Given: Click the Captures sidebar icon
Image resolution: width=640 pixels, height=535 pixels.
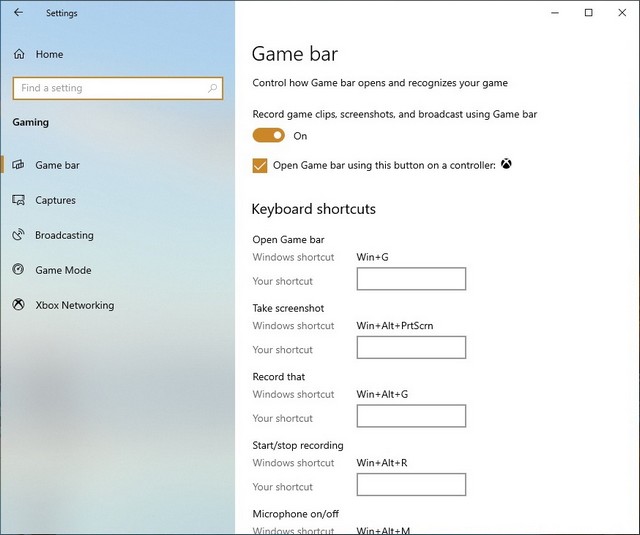Looking at the screenshot, I should [x=18, y=200].
